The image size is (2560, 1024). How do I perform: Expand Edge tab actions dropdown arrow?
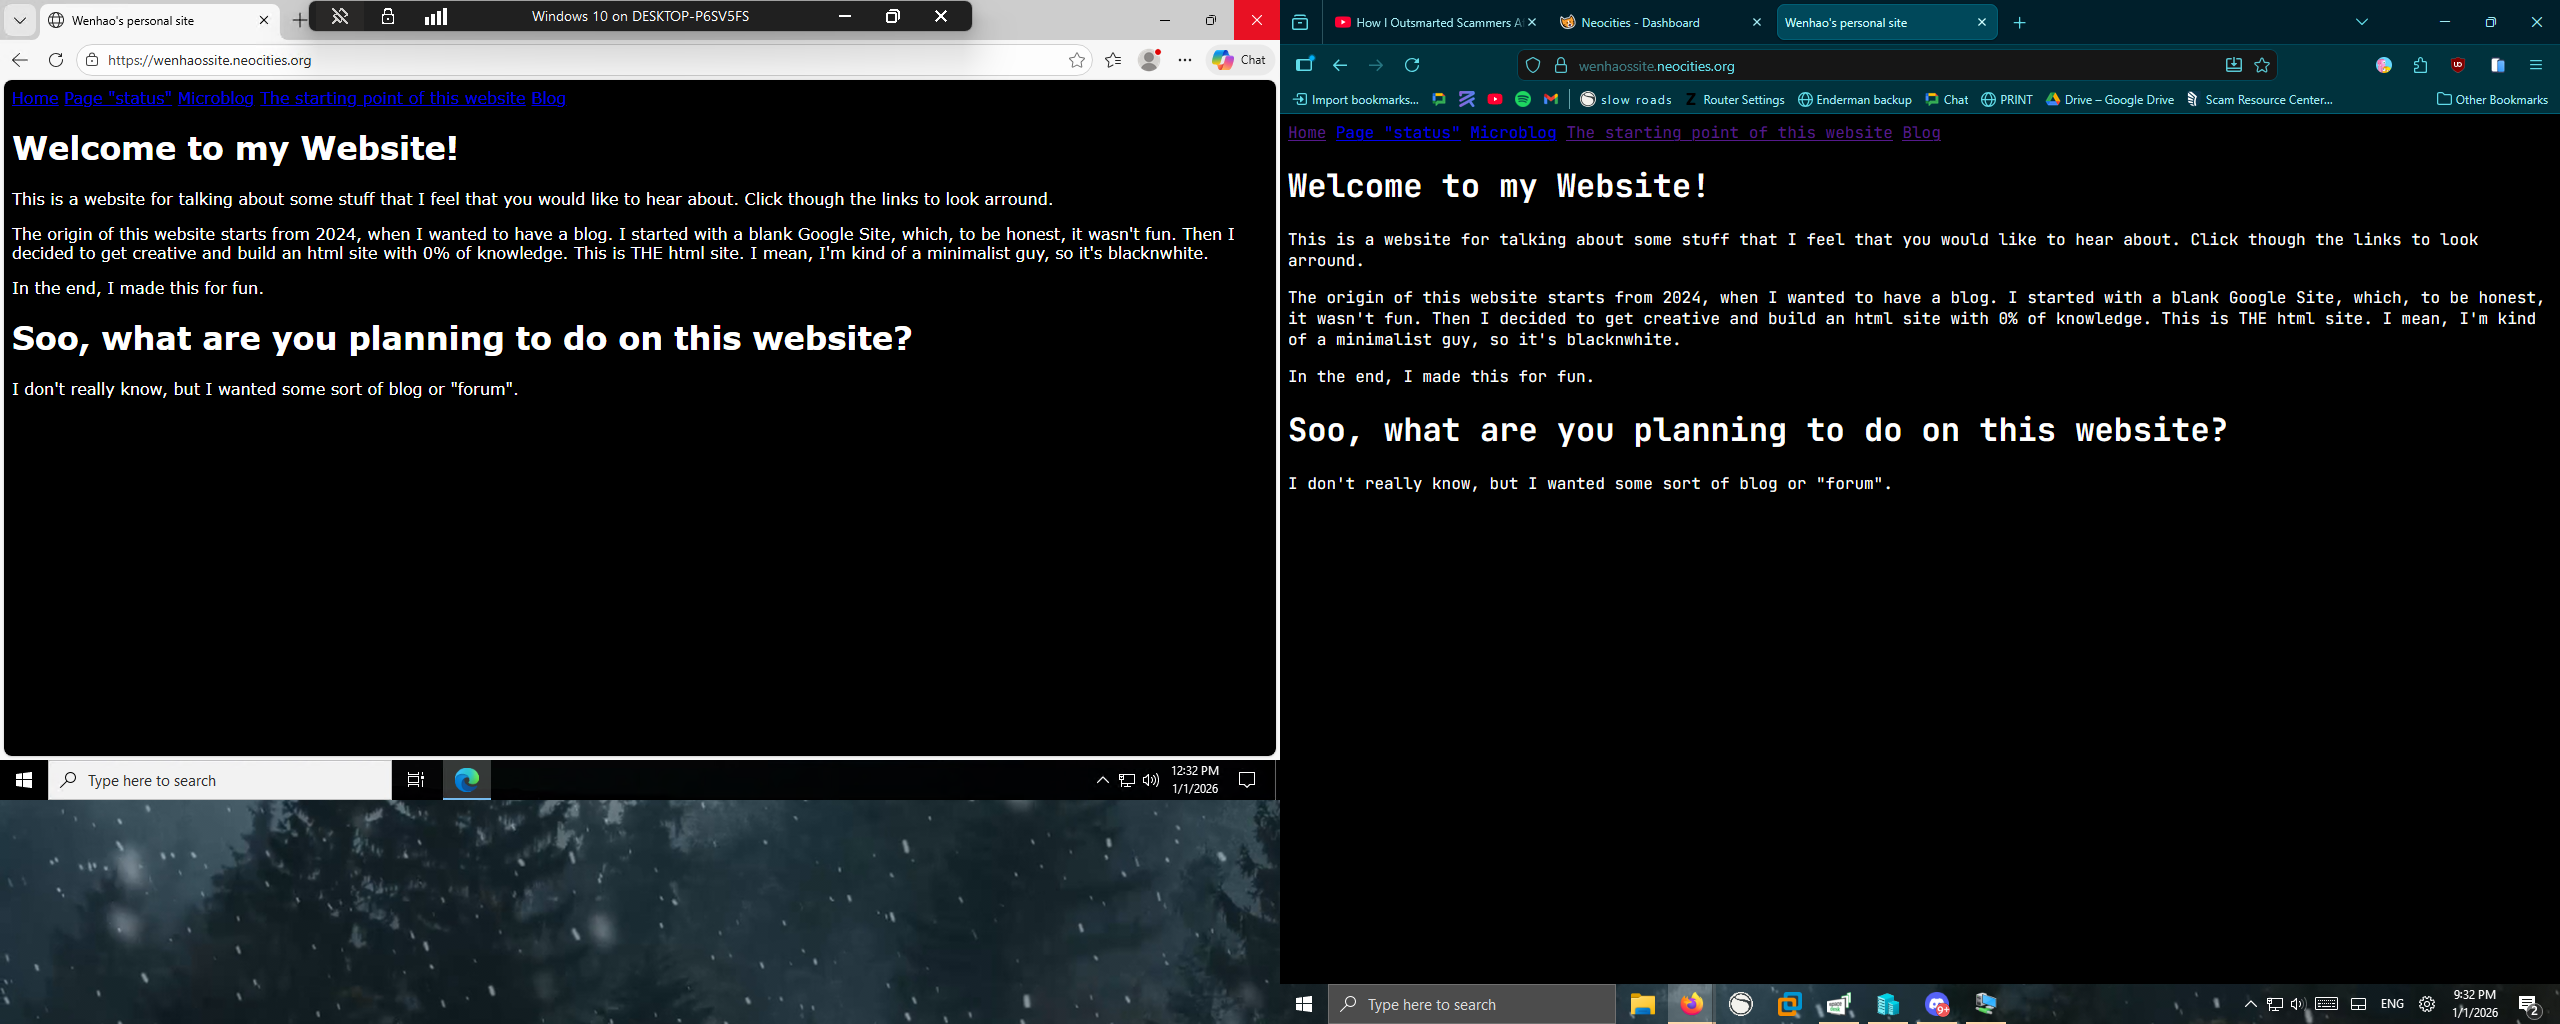coord(19,20)
